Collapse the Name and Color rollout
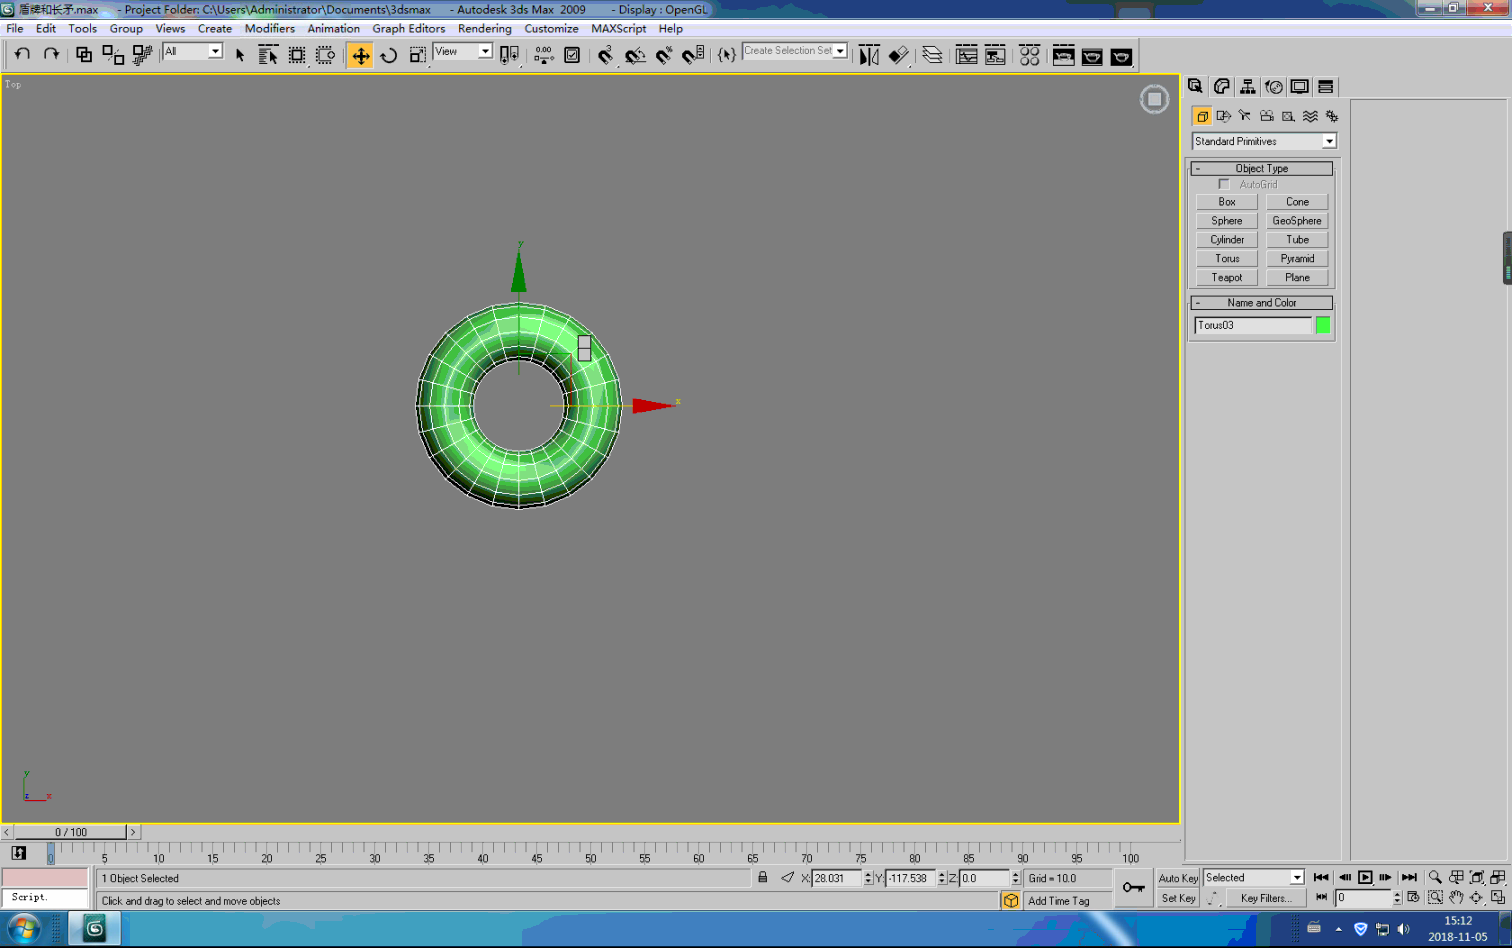 point(1262,303)
